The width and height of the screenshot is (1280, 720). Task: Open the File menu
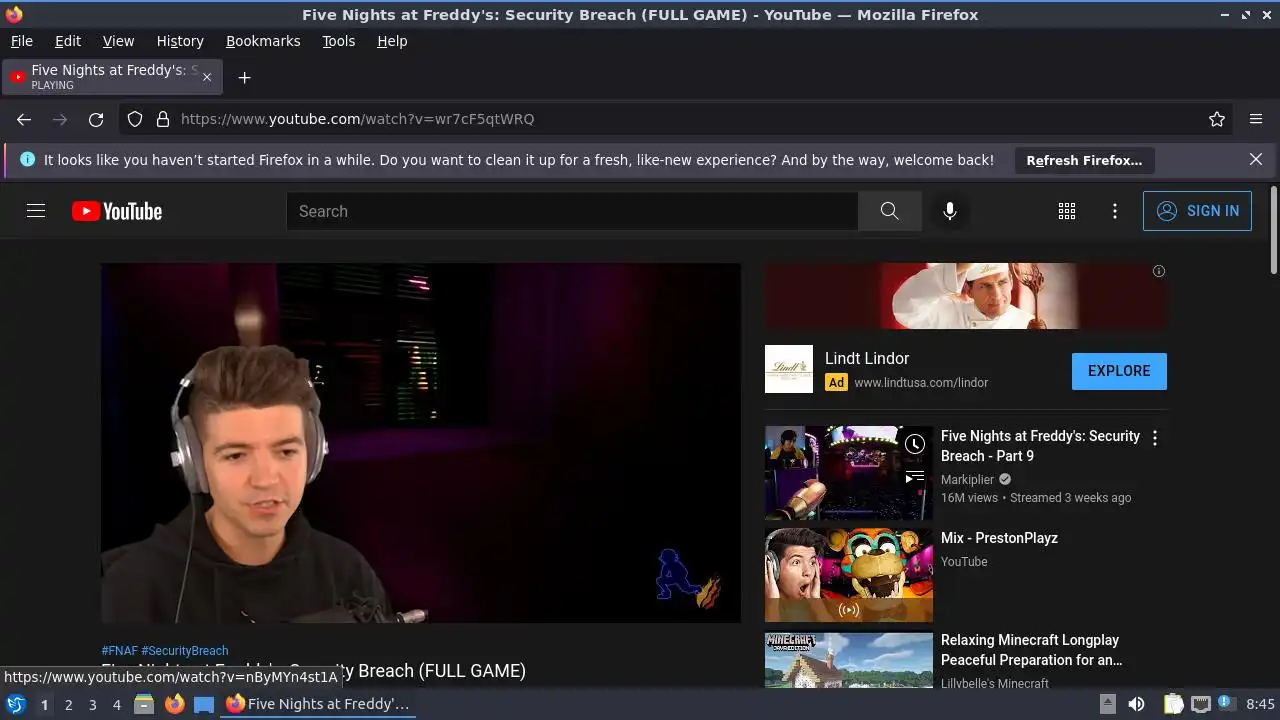(x=22, y=41)
